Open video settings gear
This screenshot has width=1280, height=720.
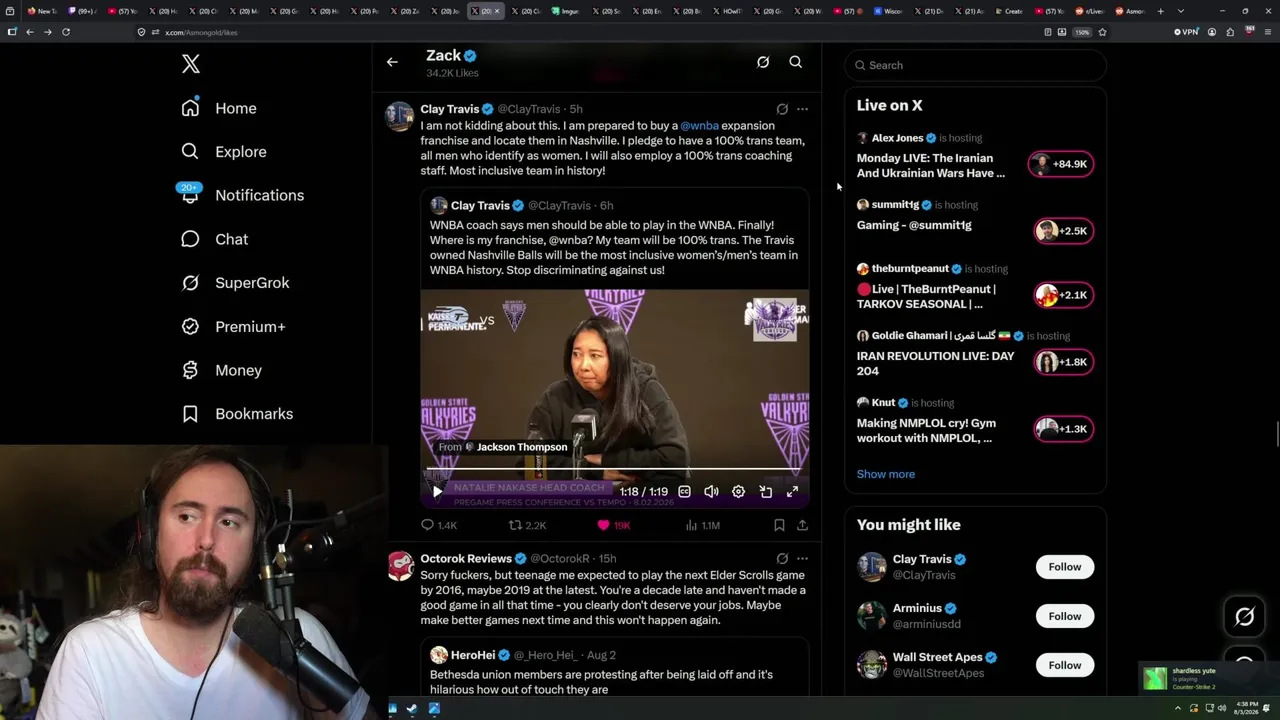point(738,492)
